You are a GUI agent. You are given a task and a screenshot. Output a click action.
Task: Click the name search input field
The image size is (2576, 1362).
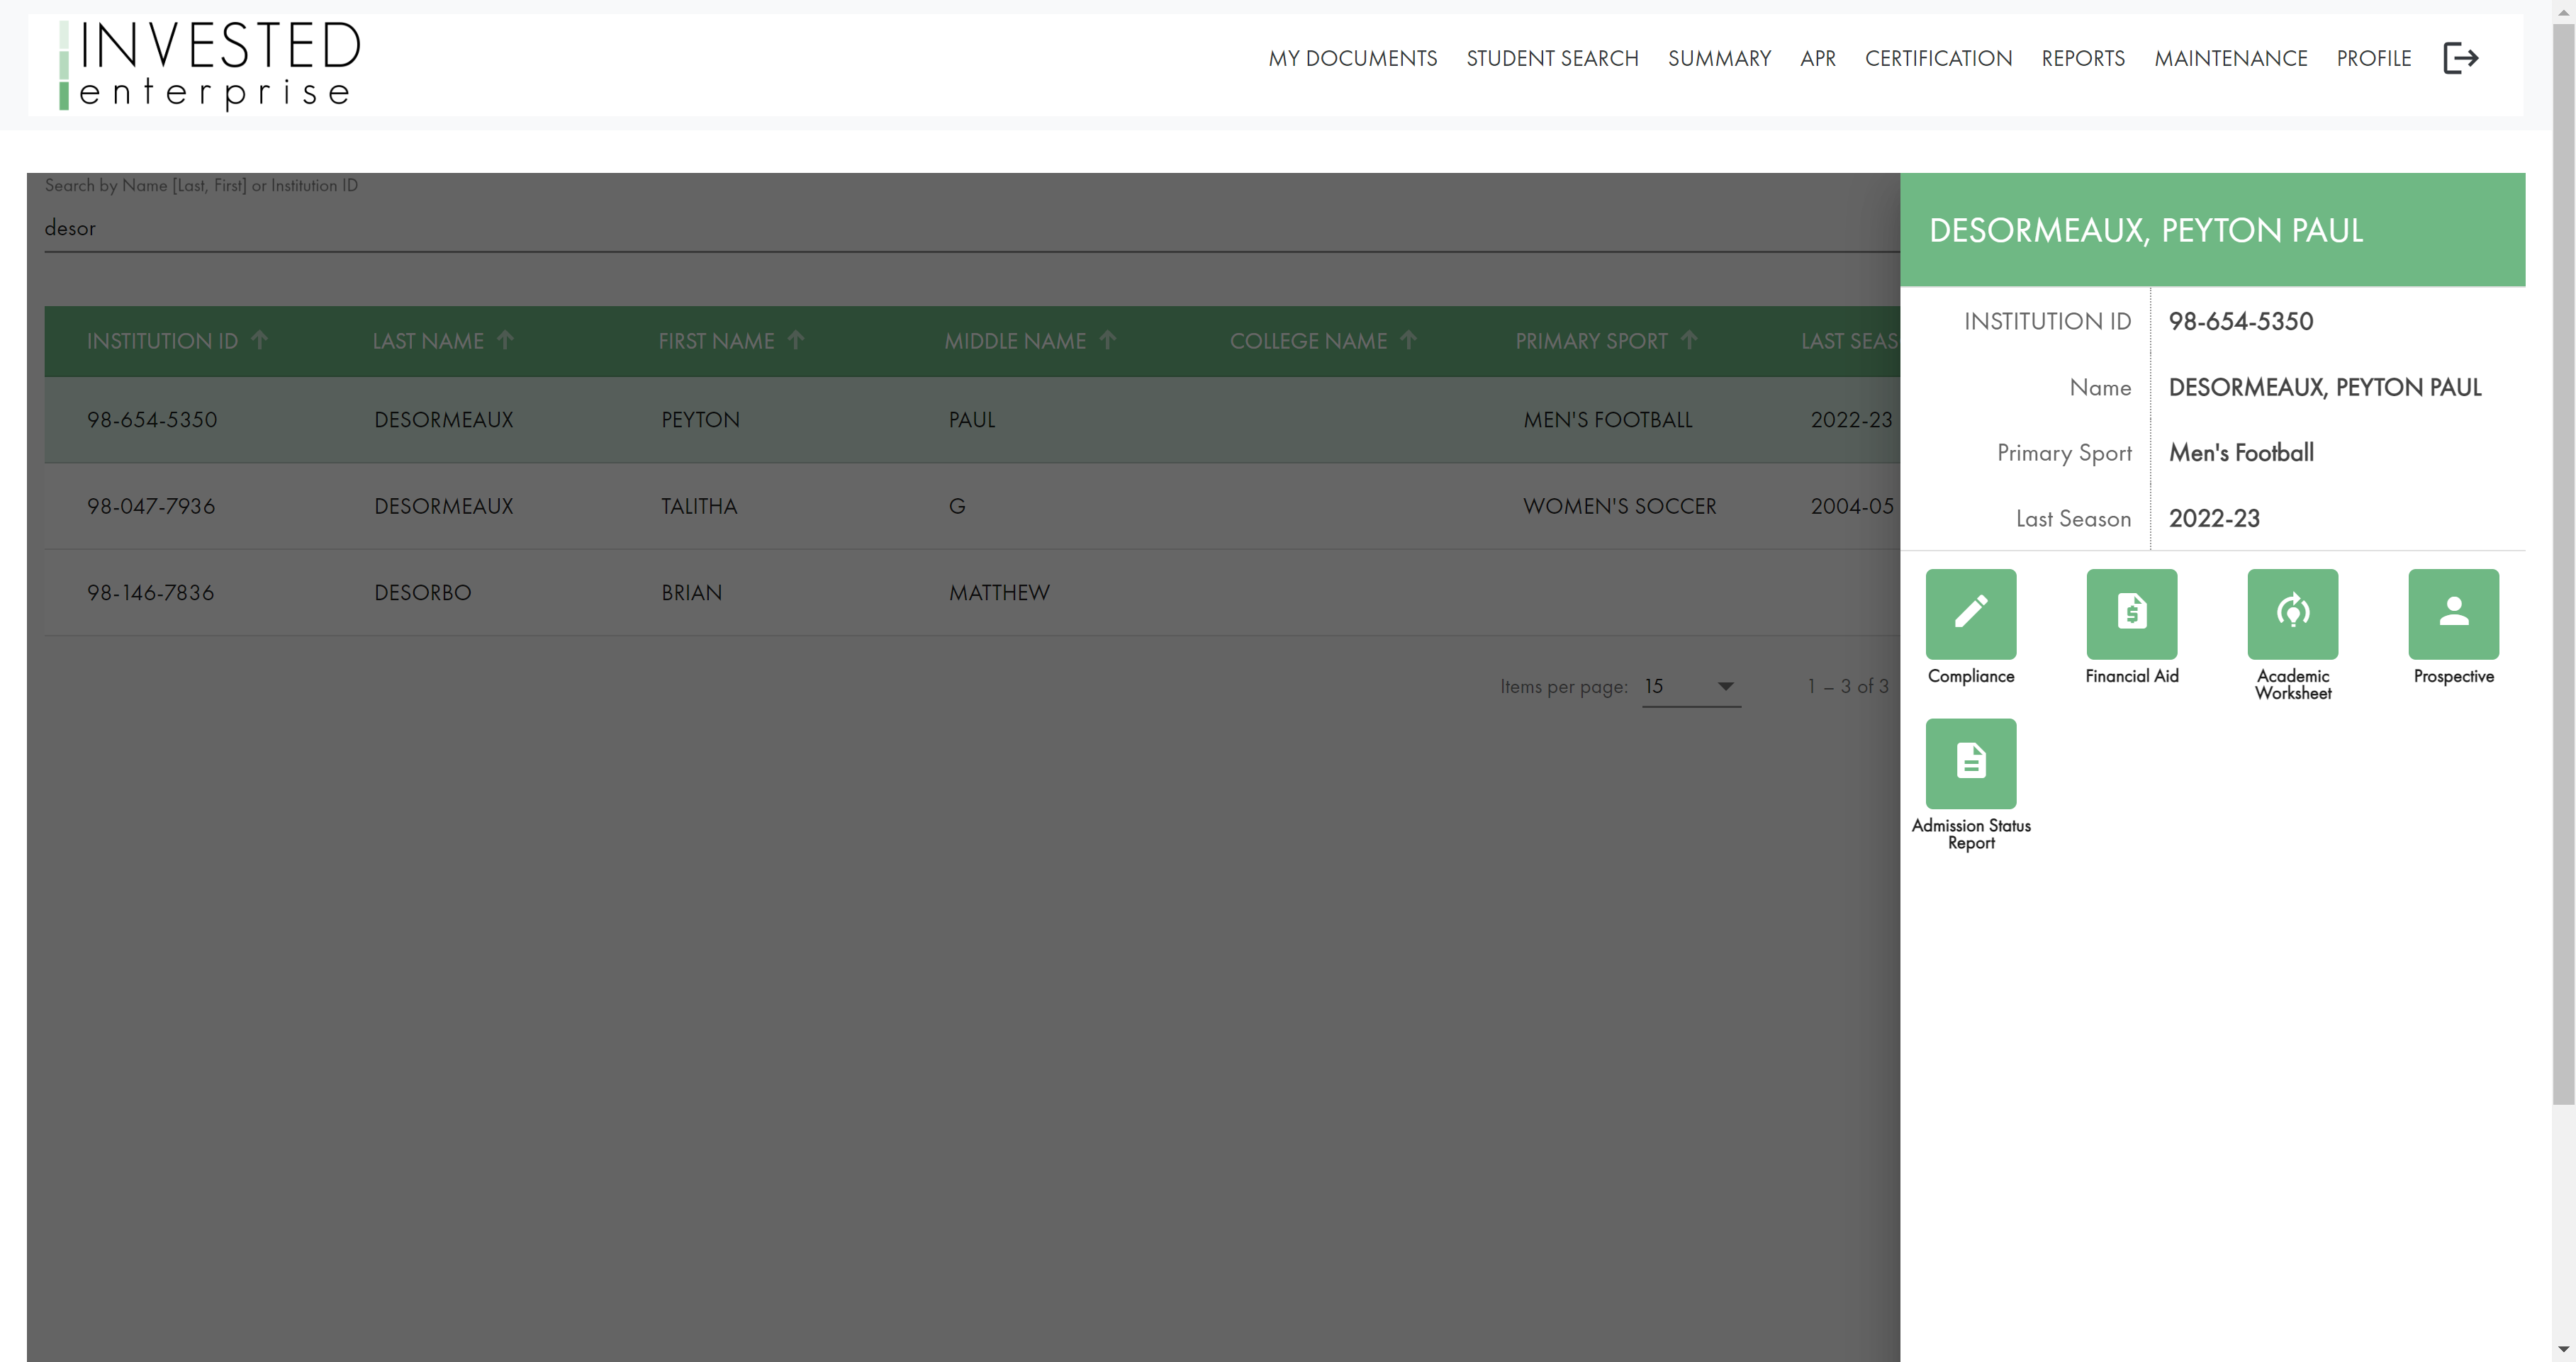click(x=900, y=228)
